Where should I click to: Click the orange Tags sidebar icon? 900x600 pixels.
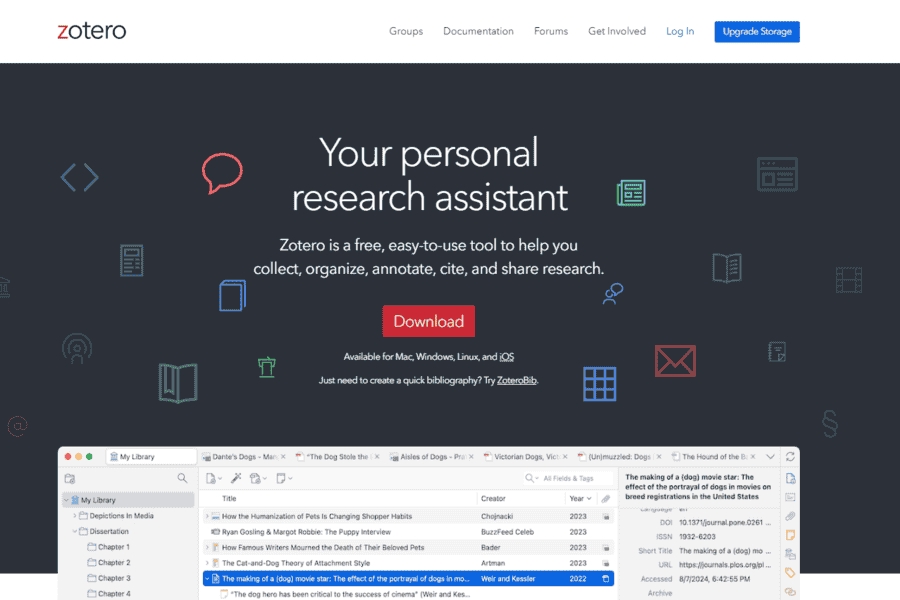[x=790, y=572]
